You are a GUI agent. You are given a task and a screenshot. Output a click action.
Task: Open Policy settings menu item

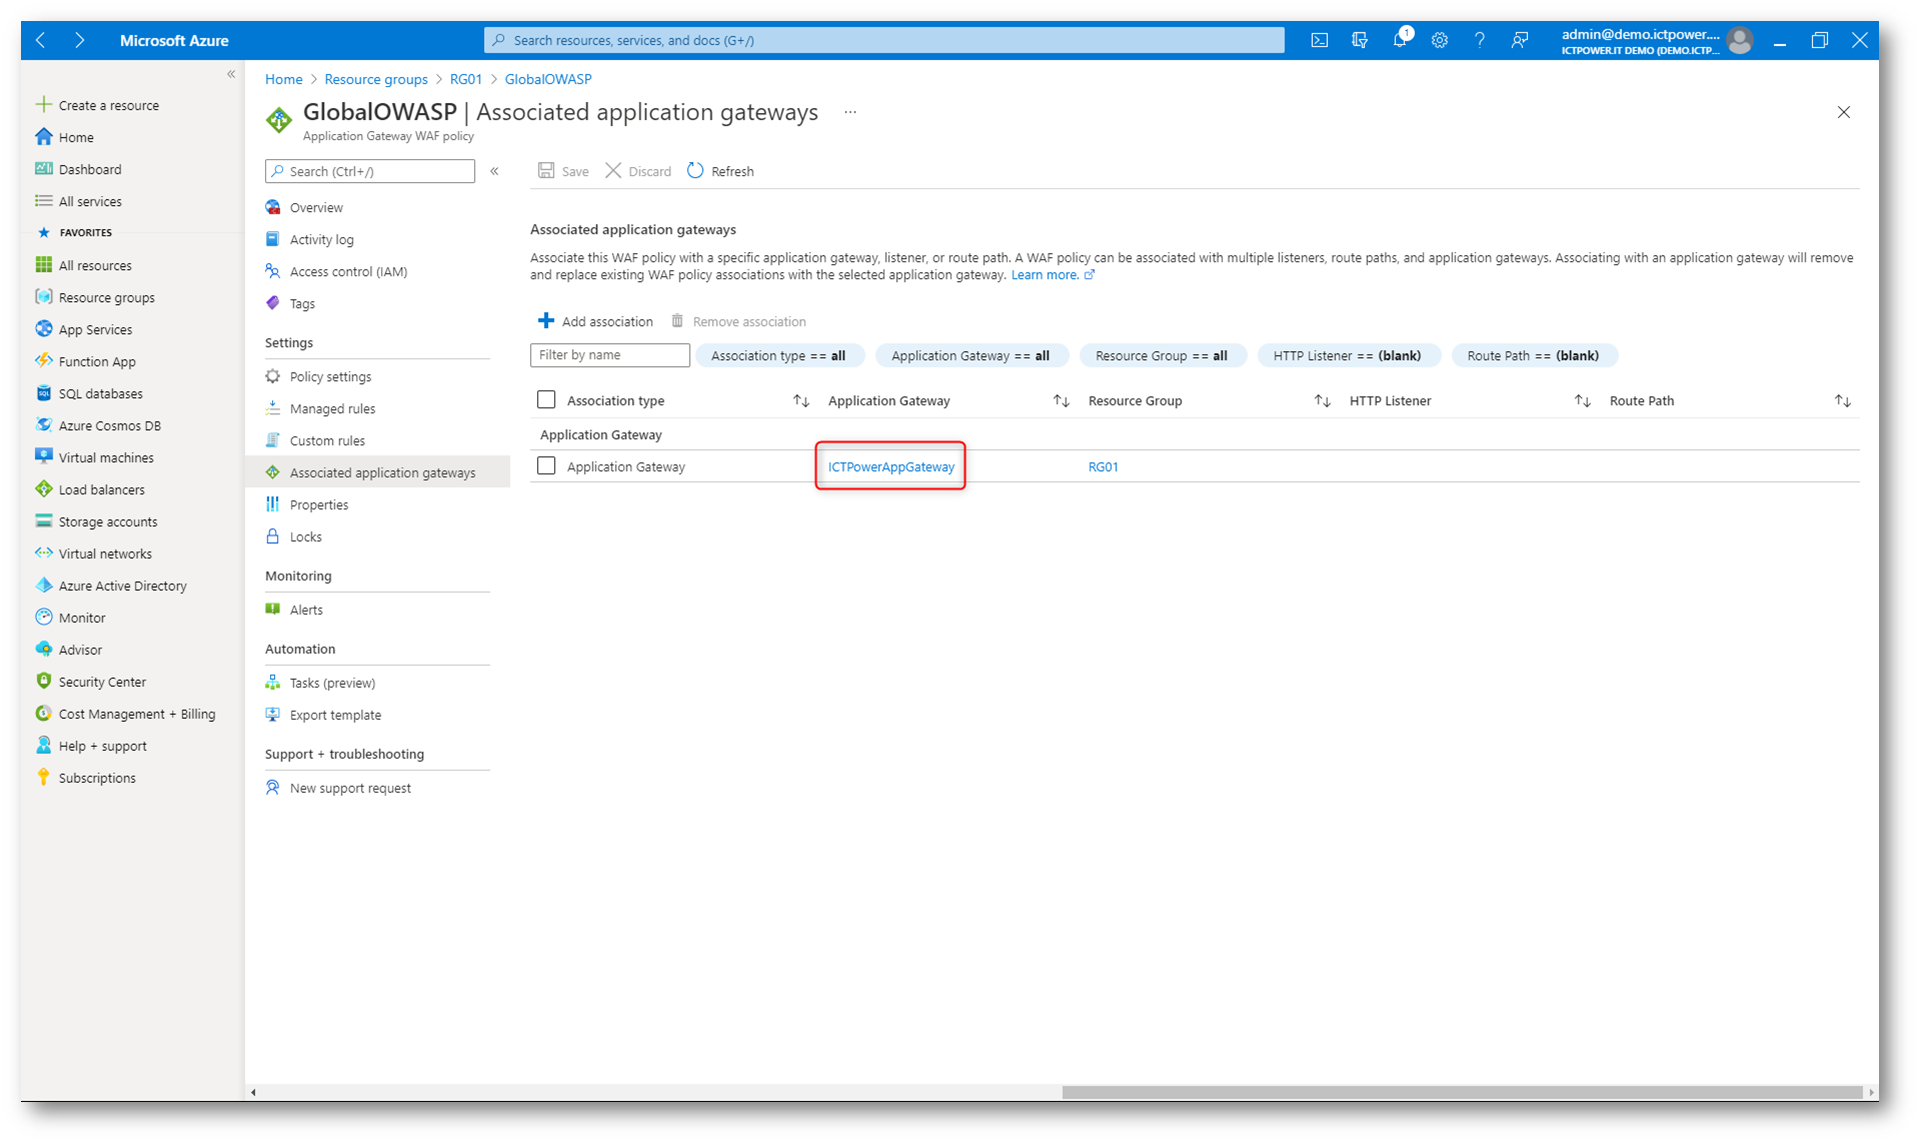click(330, 376)
